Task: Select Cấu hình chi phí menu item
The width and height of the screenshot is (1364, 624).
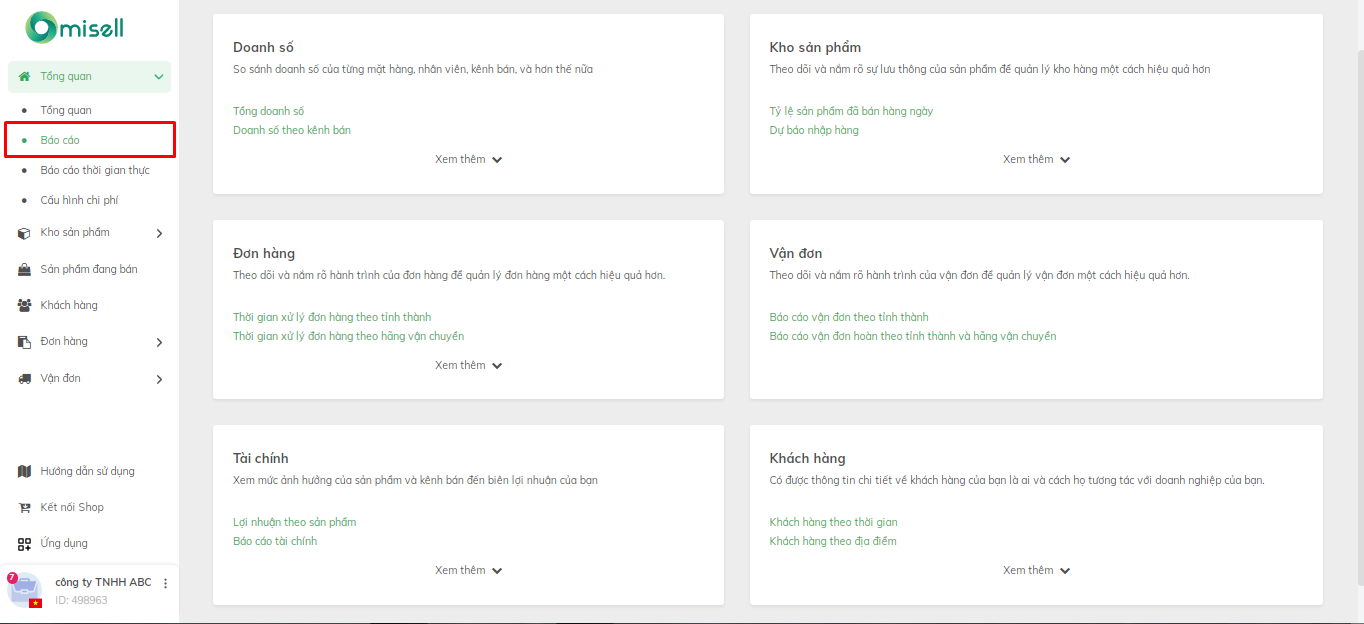Action: [x=79, y=200]
